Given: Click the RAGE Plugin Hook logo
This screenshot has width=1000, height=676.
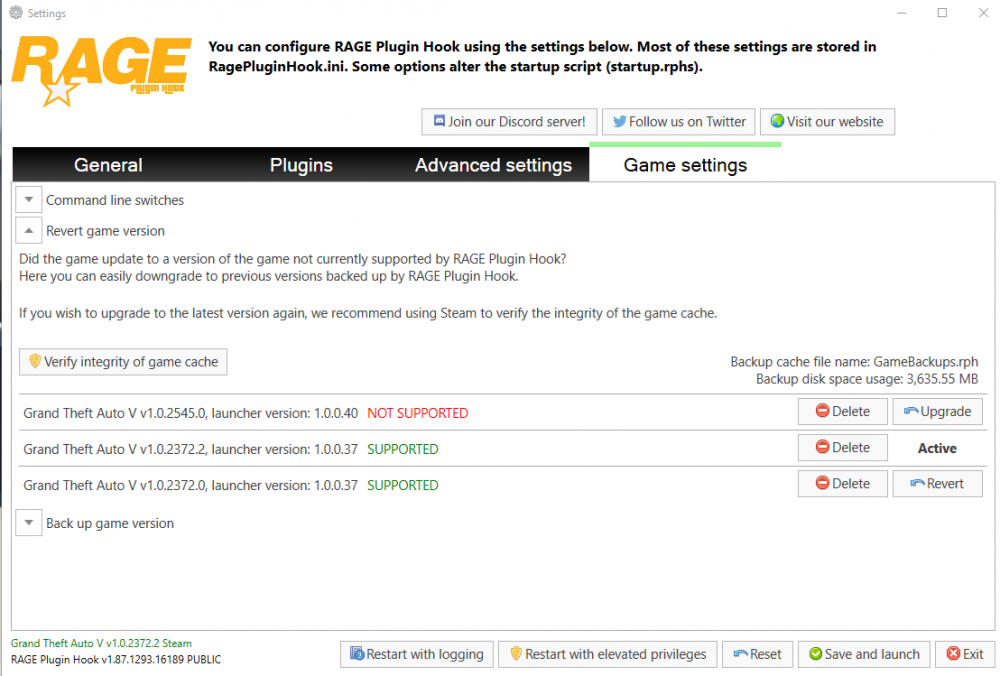Looking at the screenshot, I should click(101, 71).
